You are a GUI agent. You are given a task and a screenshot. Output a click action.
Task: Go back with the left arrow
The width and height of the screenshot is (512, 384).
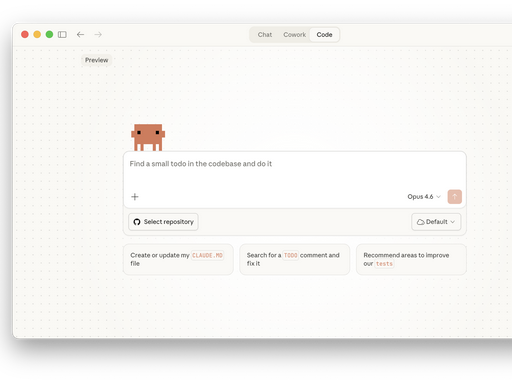[x=80, y=34]
